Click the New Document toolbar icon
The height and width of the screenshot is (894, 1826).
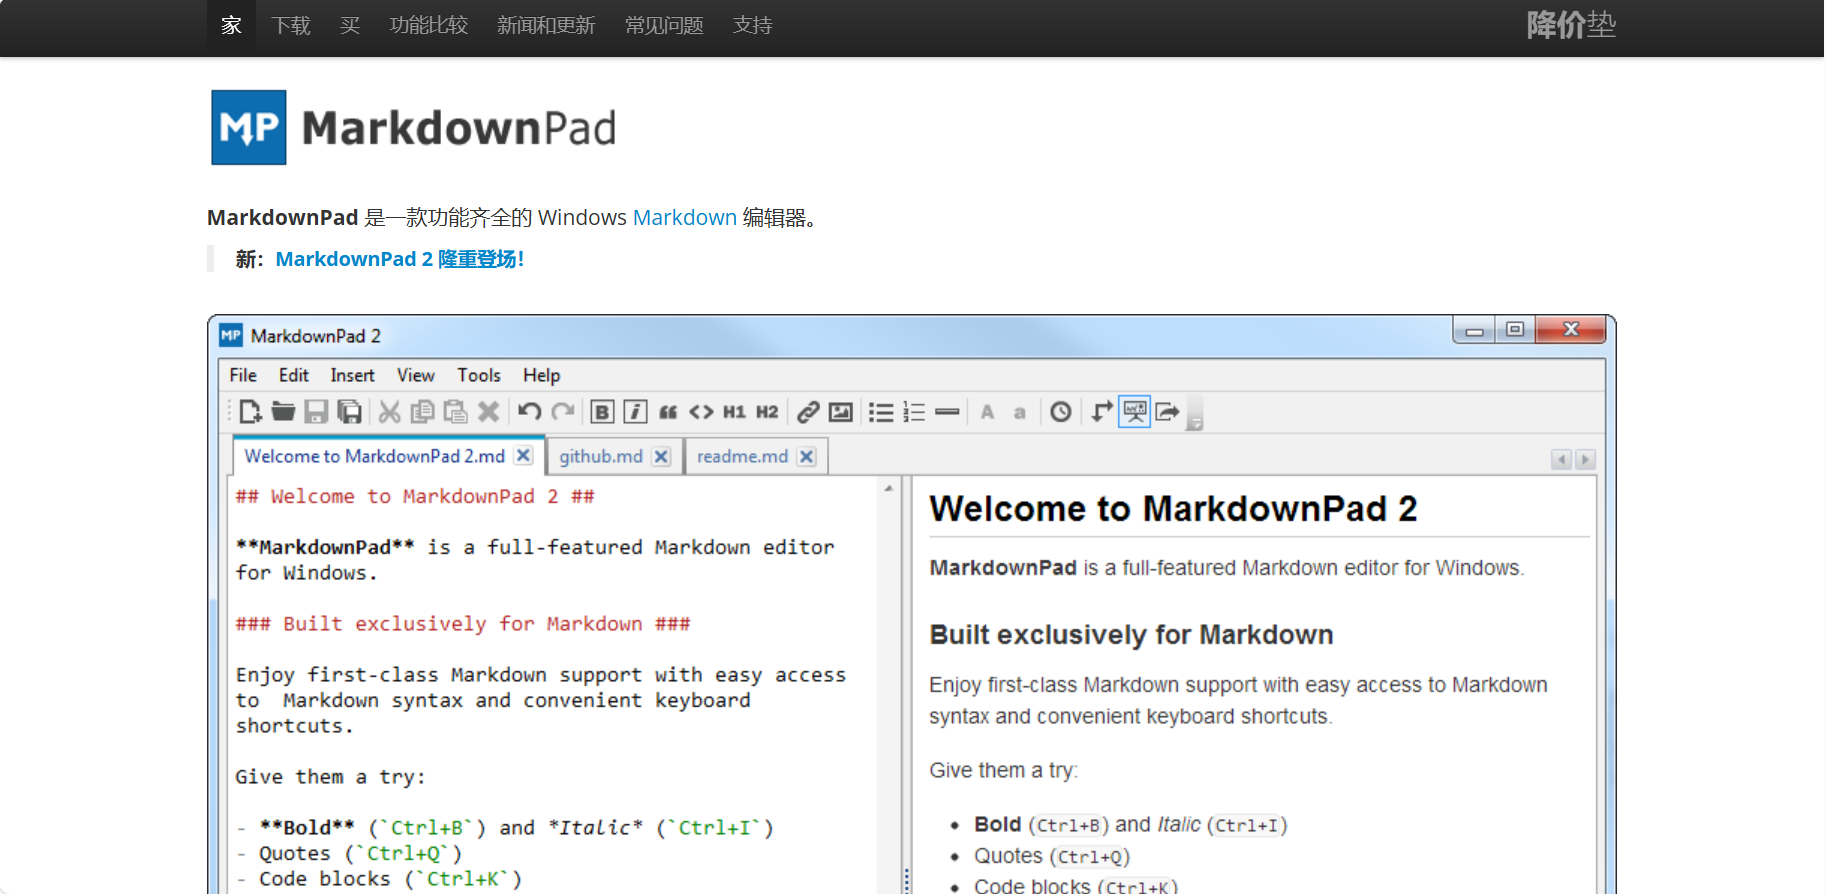tap(250, 411)
